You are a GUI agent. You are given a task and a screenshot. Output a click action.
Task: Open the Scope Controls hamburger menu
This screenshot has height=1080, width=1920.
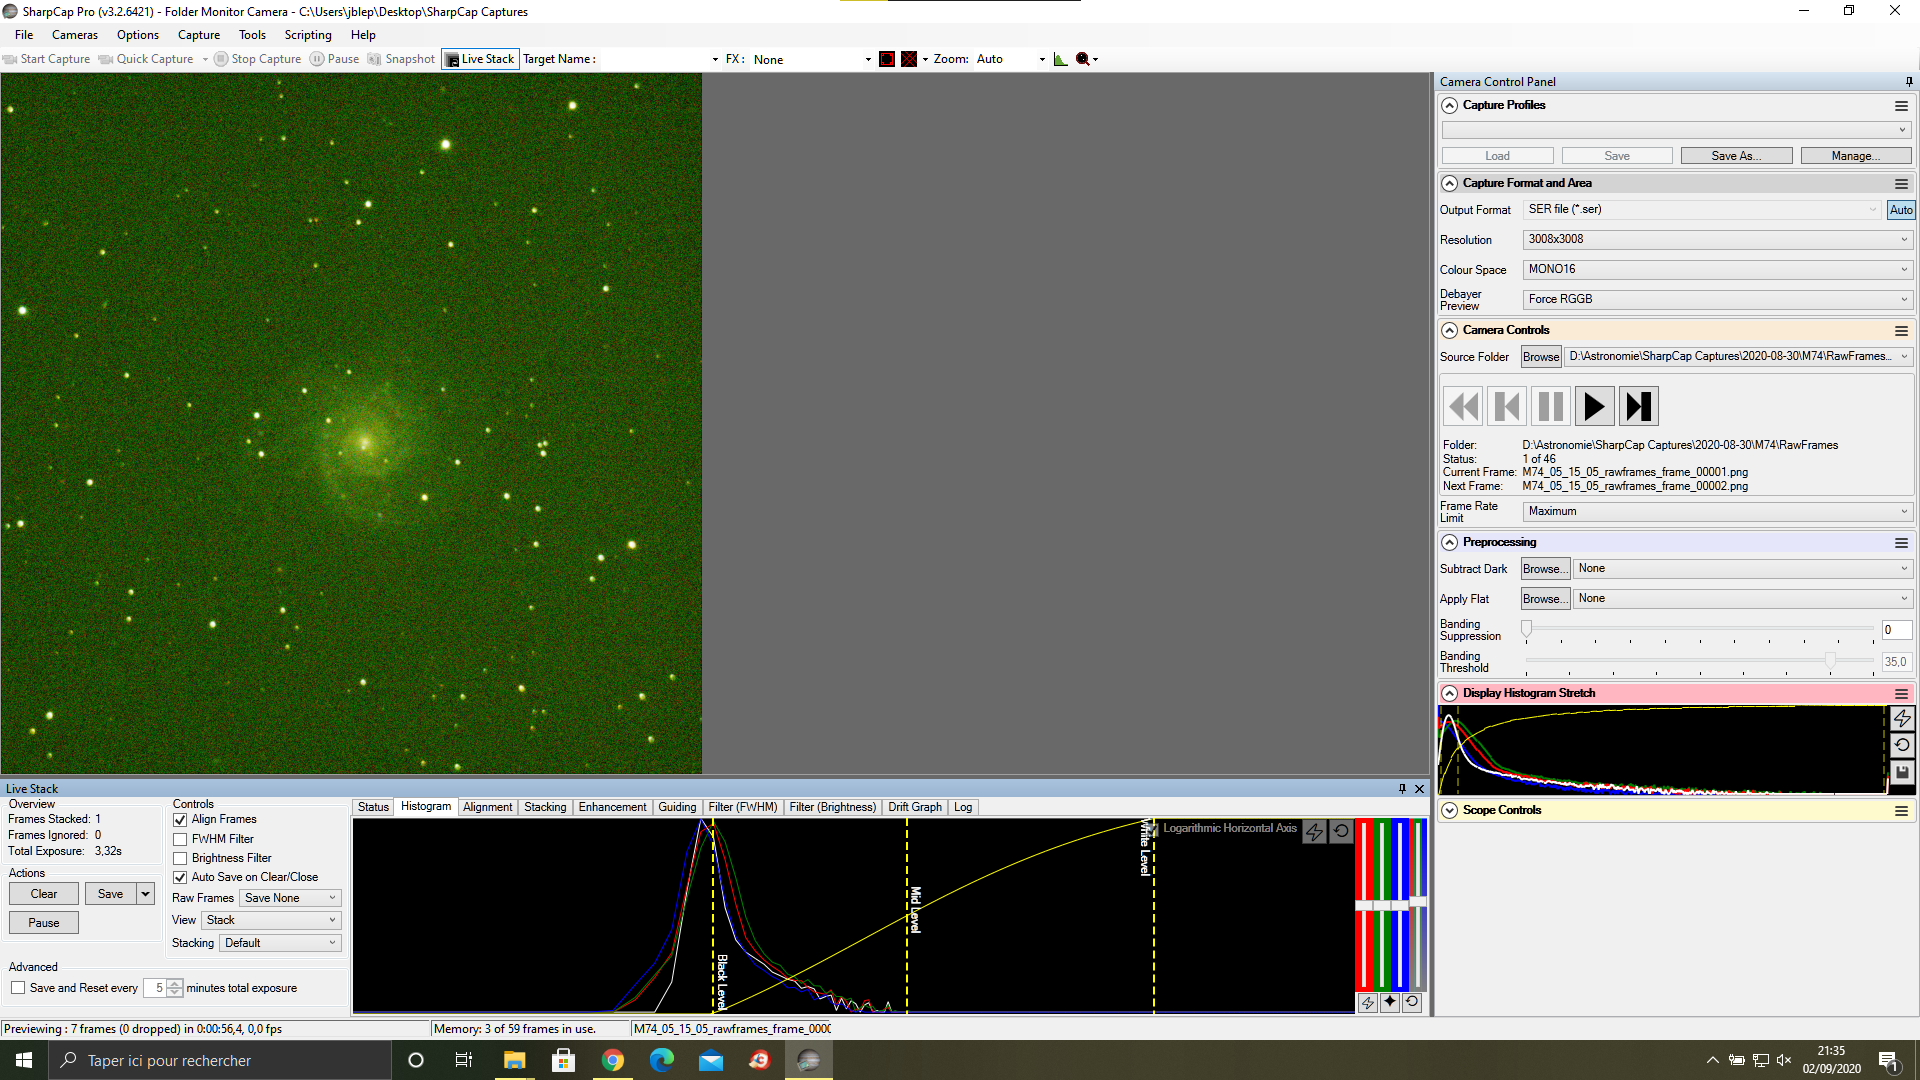coord(1901,811)
